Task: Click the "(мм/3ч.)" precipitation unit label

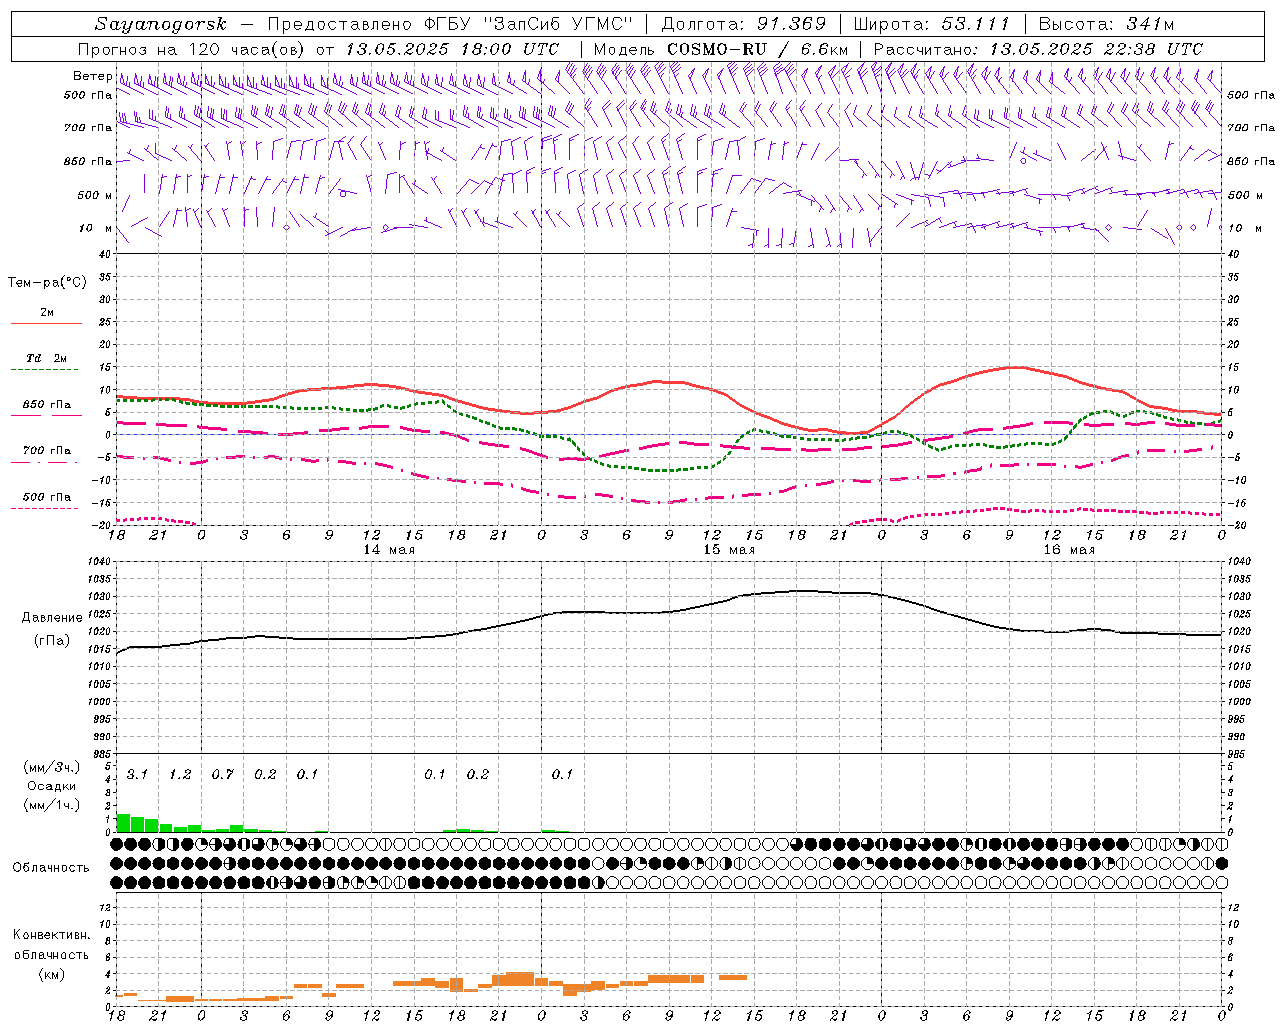Action: pos(51,767)
